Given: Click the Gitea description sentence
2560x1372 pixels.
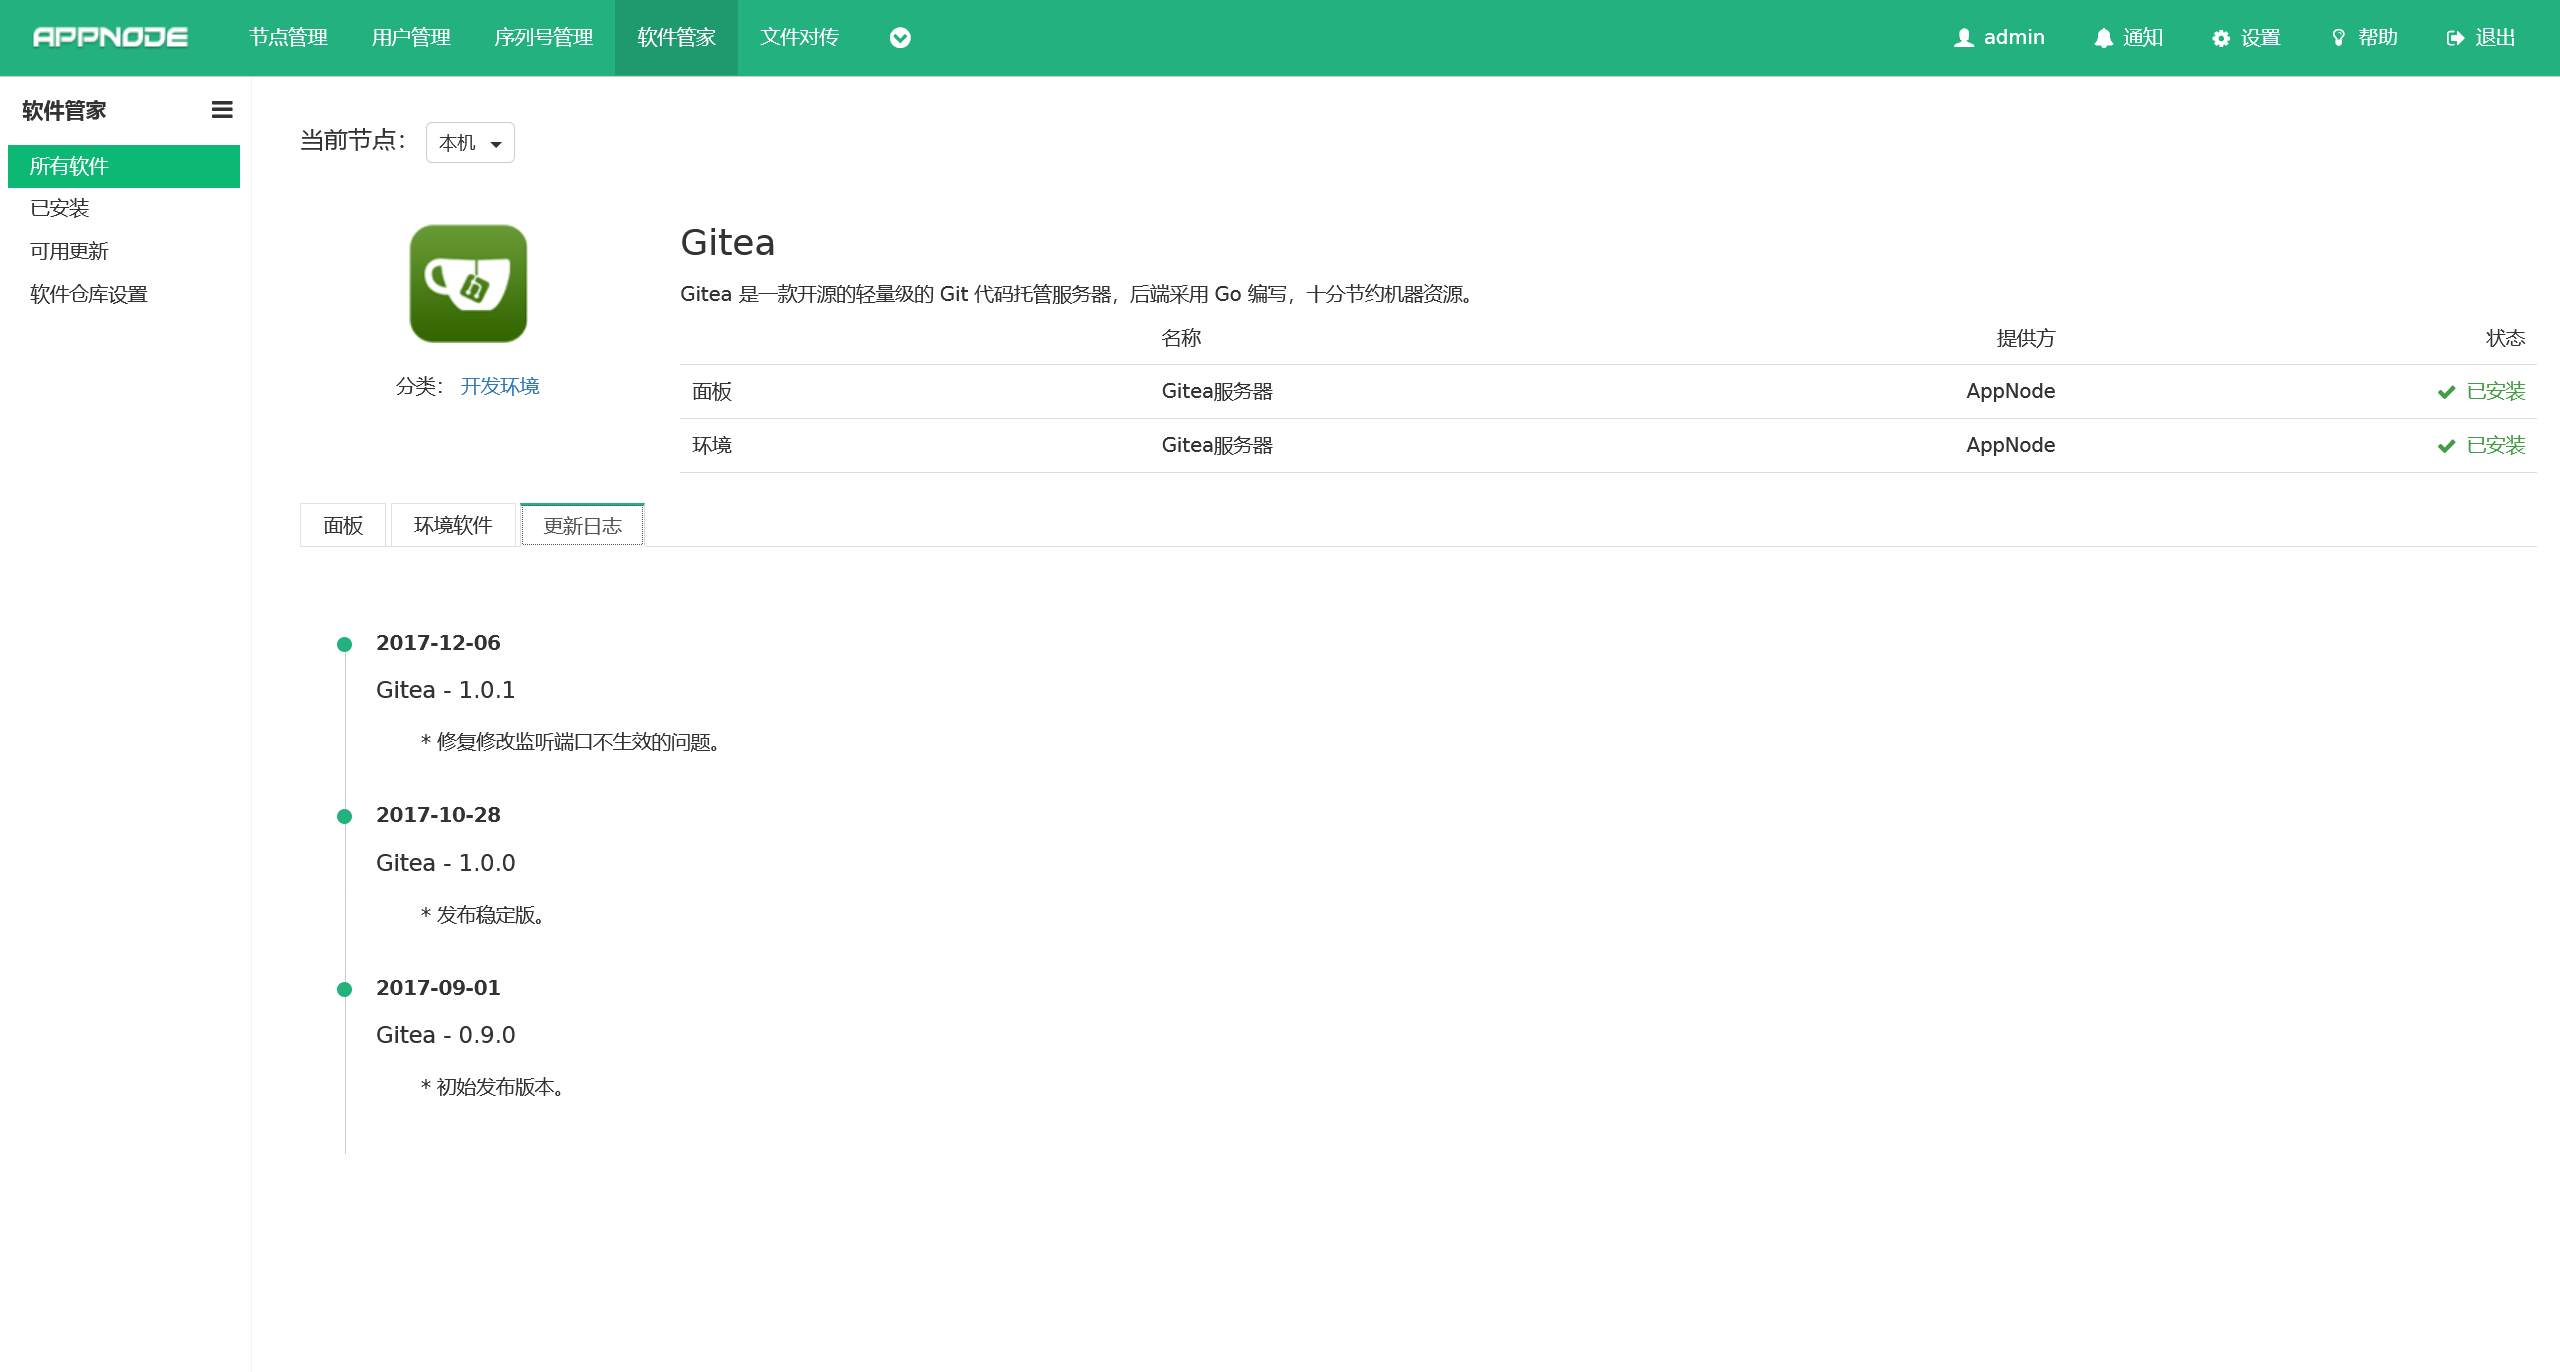Looking at the screenshot, I should (x=1079, y=294).
